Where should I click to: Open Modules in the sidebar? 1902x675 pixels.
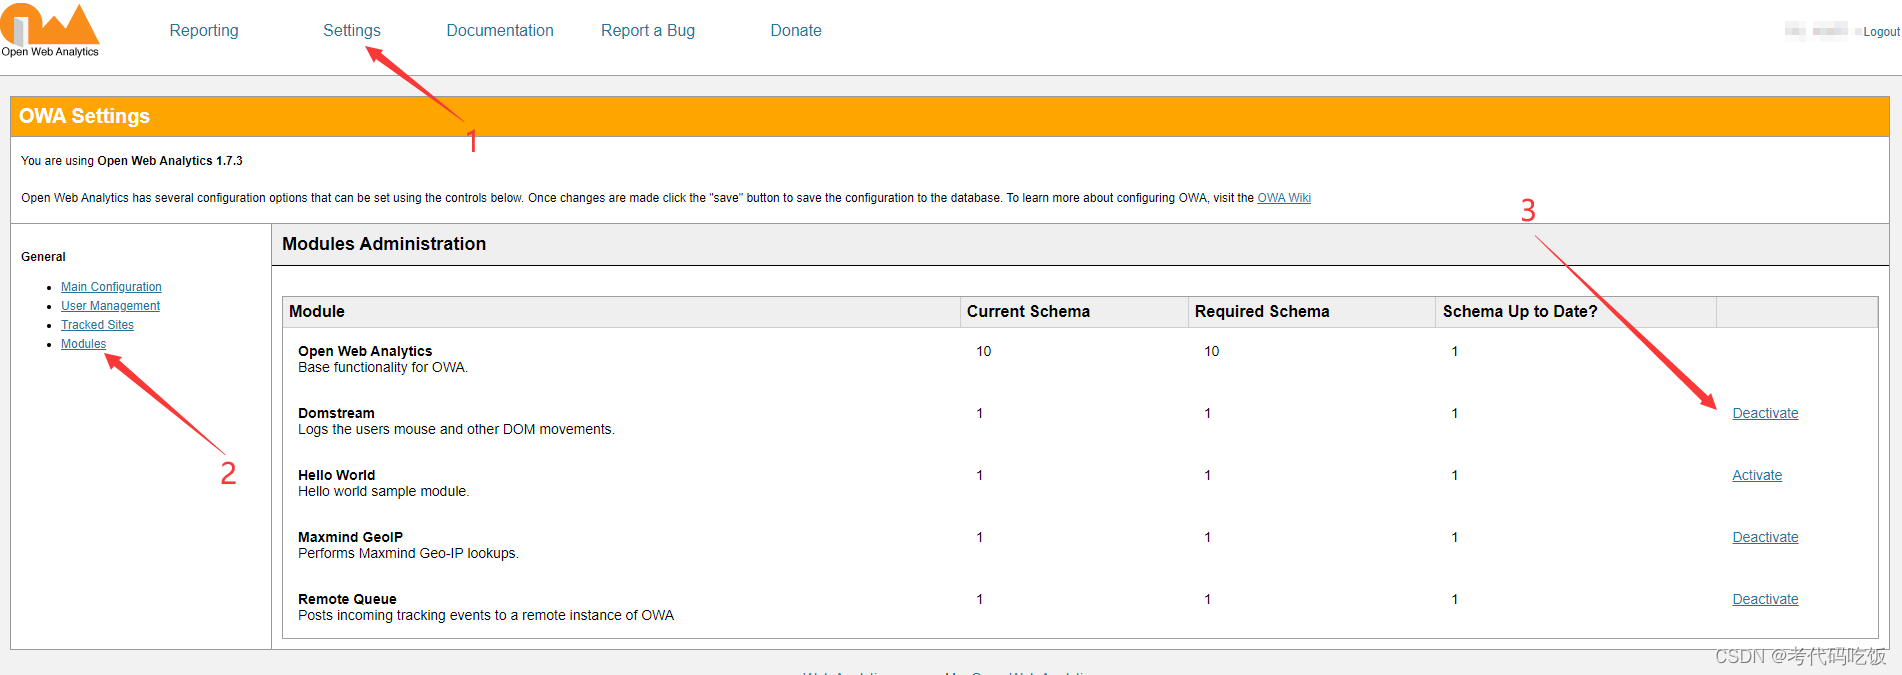click(x=83, y=344)
